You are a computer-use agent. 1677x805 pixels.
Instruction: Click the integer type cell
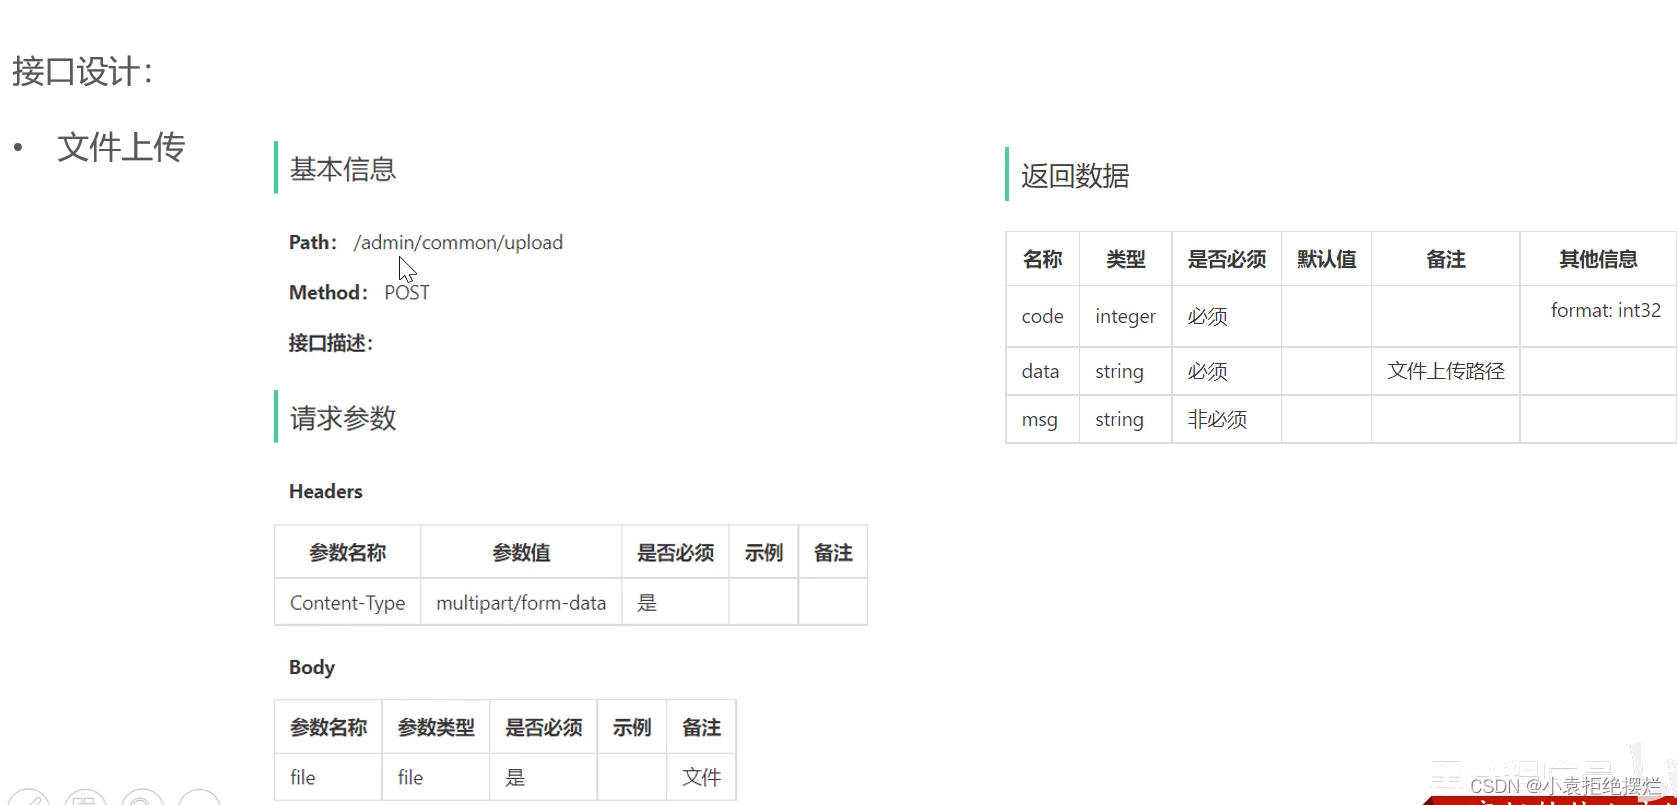click(x=1125, y=316)
